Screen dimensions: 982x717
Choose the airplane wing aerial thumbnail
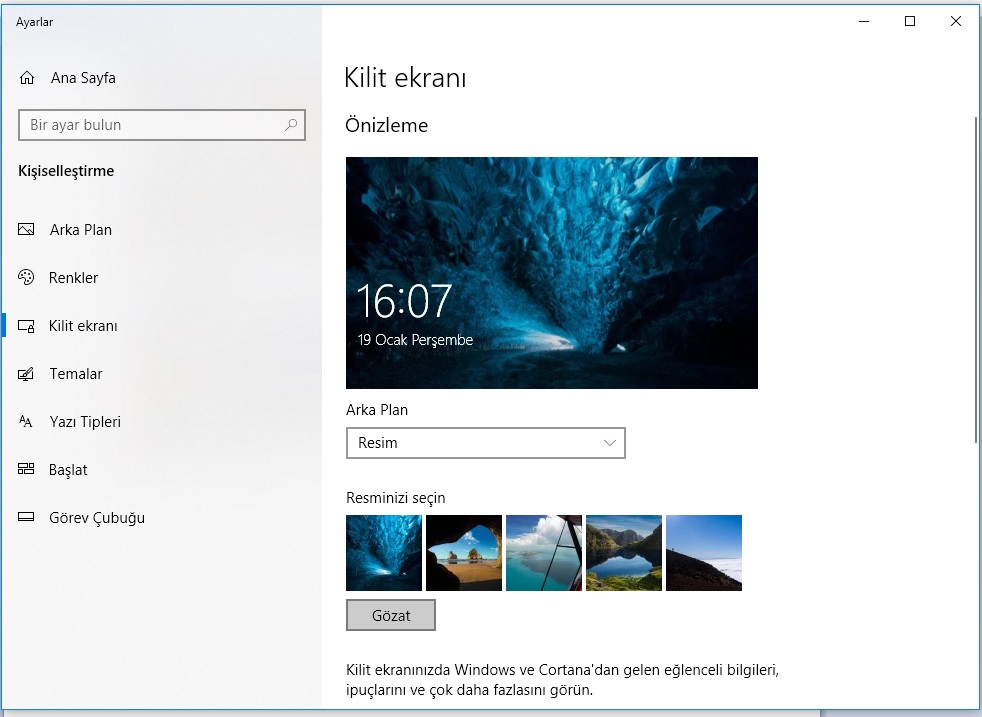tap(544, 553)
